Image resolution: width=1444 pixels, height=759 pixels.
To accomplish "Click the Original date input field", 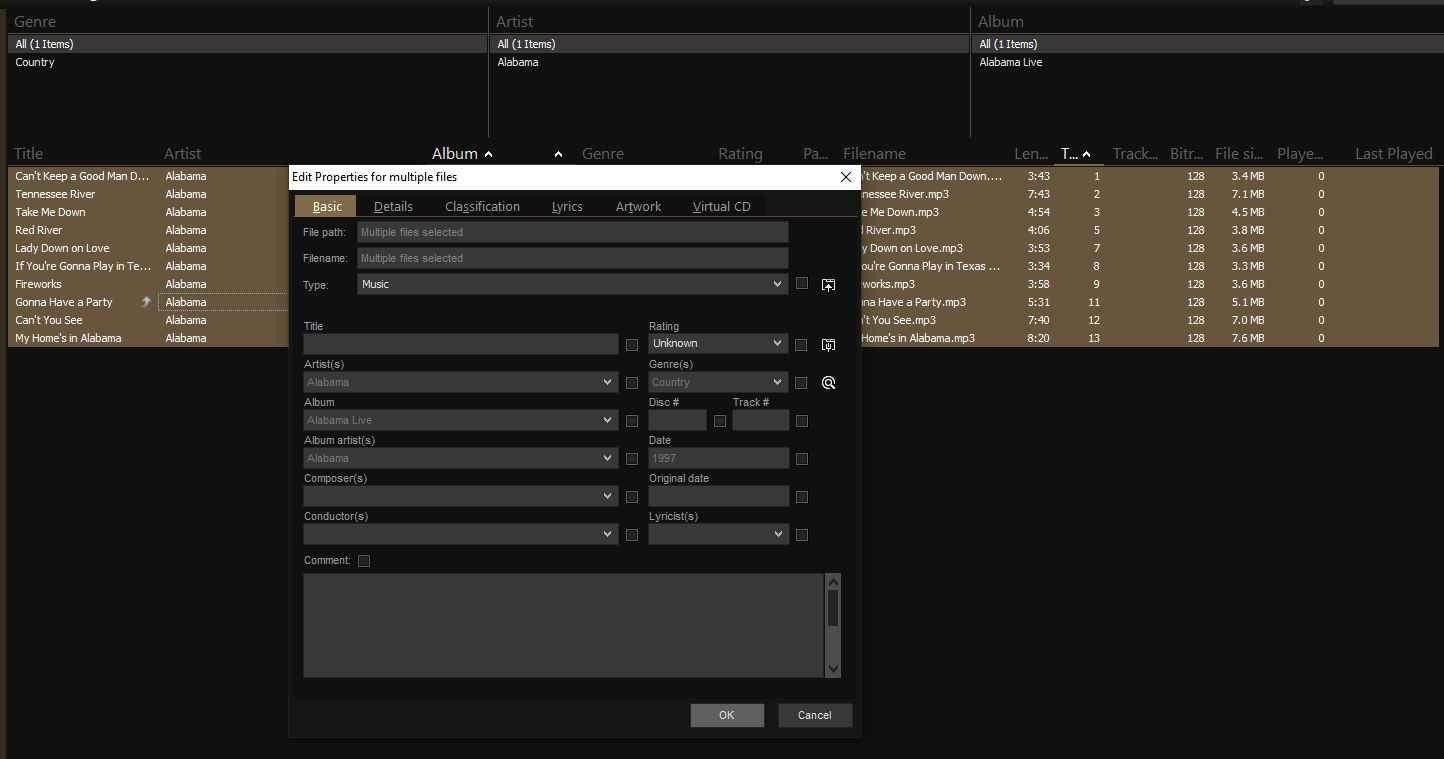I will 718,496.
